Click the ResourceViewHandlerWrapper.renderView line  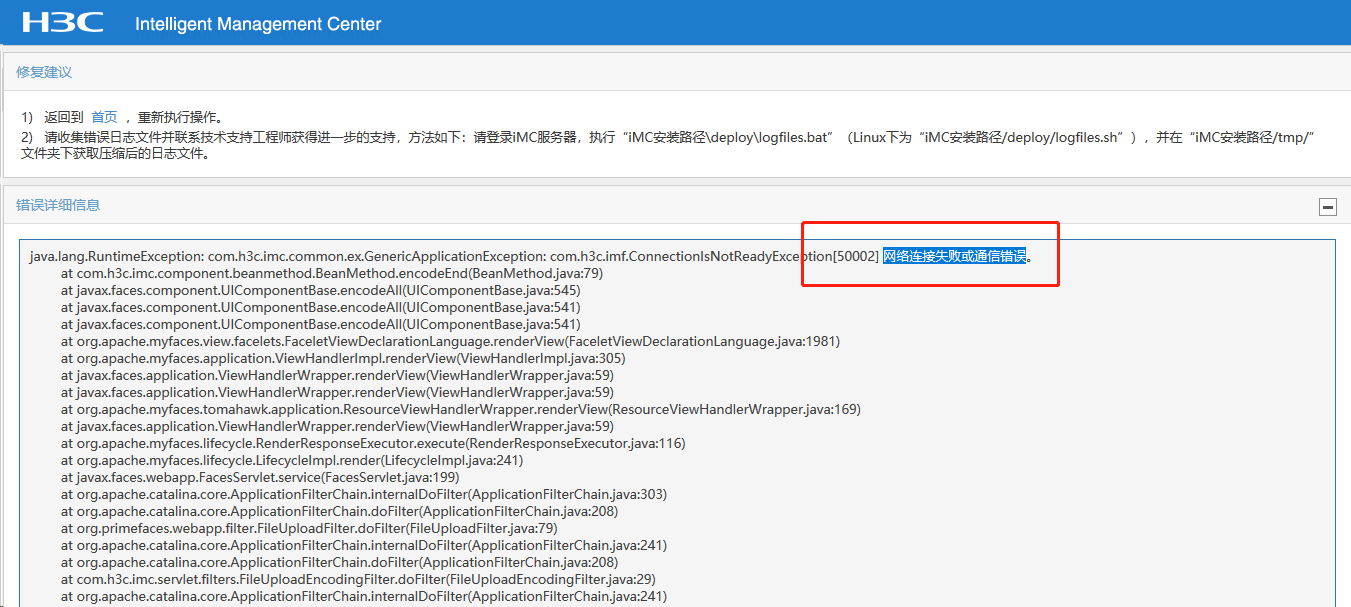click(x=461, y=409)
